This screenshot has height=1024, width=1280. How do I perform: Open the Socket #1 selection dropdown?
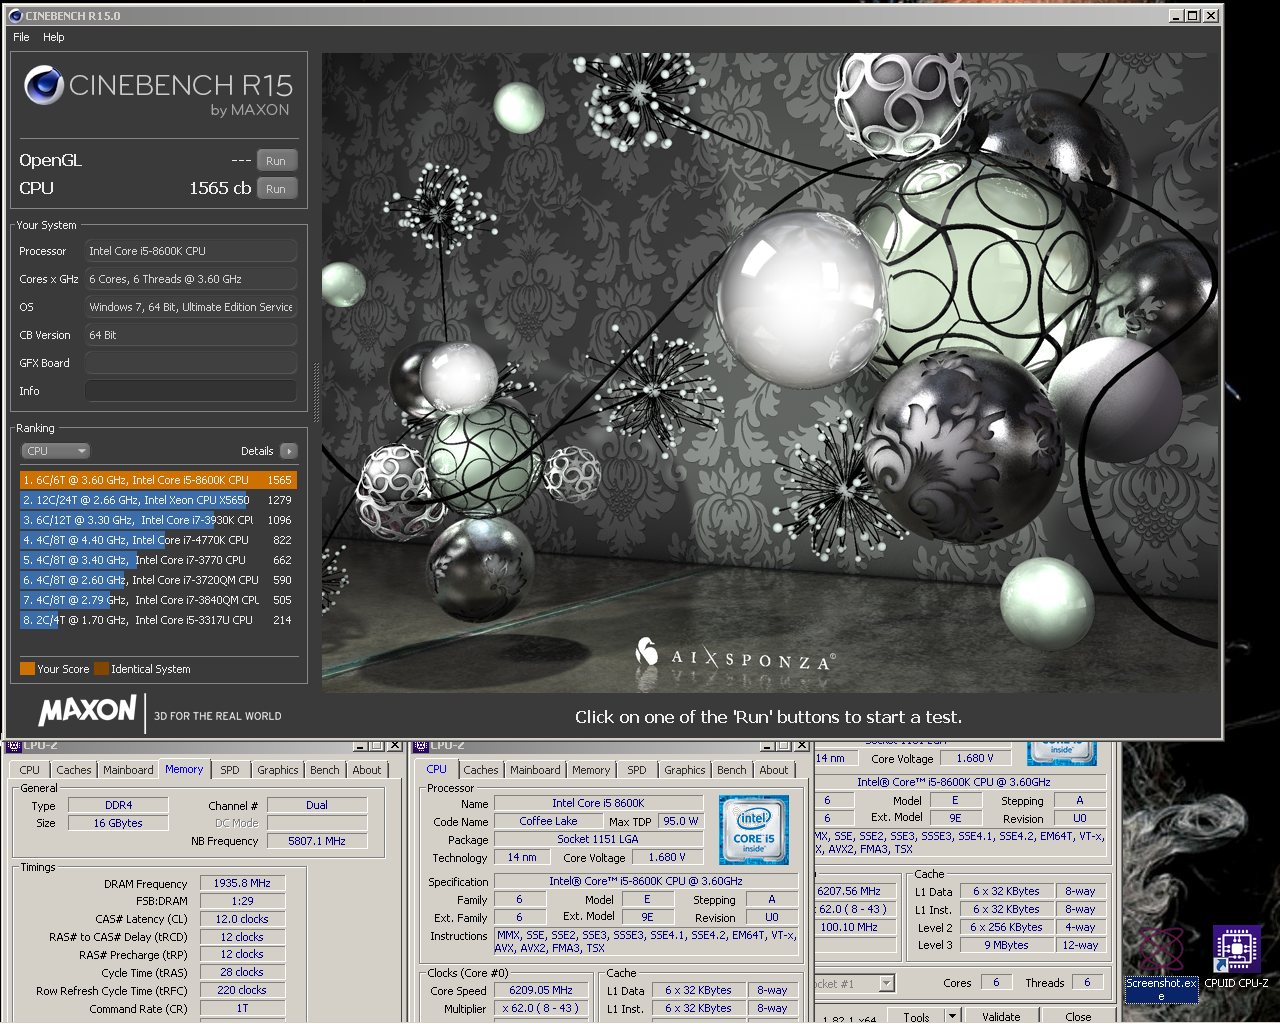[x=885, y=984]
